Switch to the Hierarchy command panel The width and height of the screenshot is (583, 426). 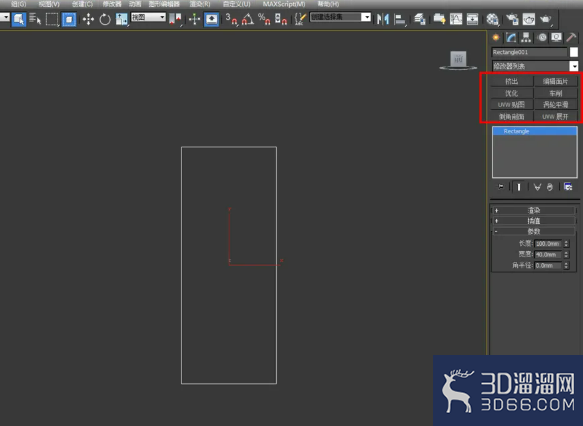pyautogui.click(x=526, y=37)
